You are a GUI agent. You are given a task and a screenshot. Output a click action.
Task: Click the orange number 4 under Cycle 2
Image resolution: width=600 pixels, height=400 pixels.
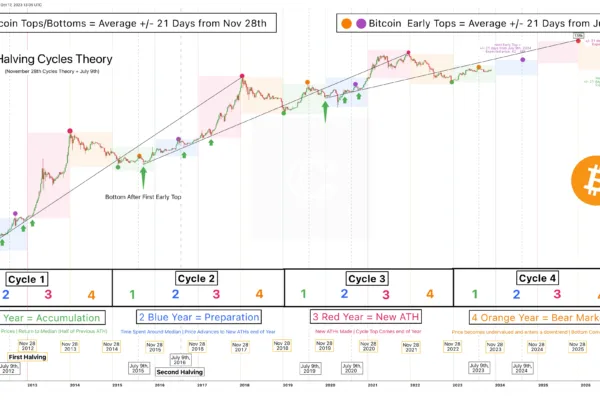(x=259, y=294)
